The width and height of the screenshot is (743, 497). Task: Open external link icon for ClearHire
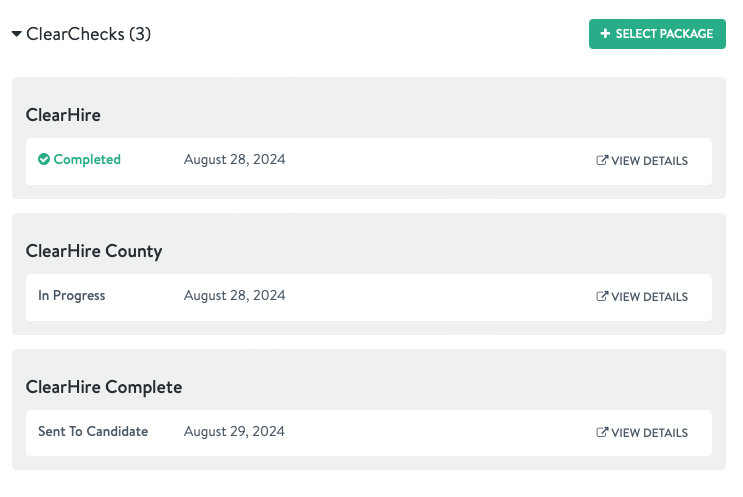click(x=602, y=160)
